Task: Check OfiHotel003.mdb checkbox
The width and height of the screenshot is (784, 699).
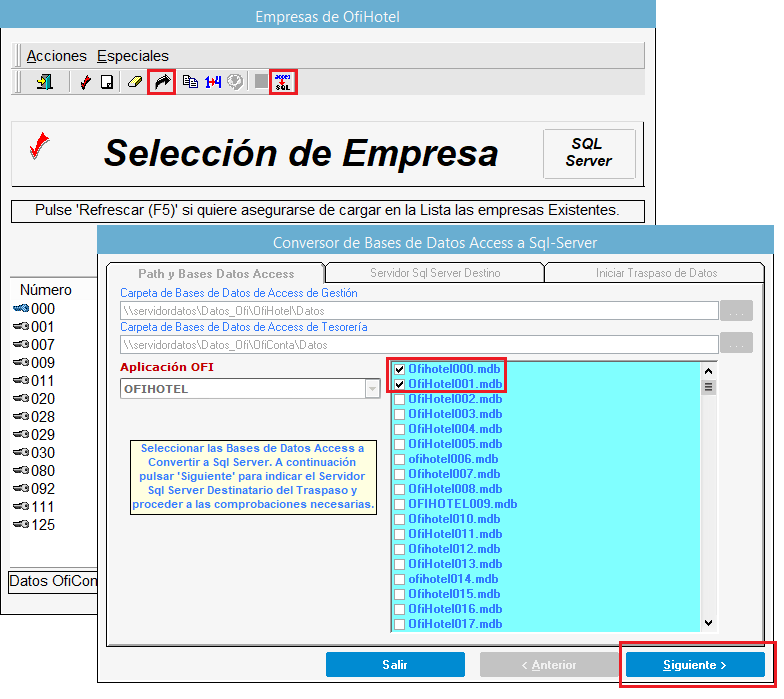Action: [400, 414]
